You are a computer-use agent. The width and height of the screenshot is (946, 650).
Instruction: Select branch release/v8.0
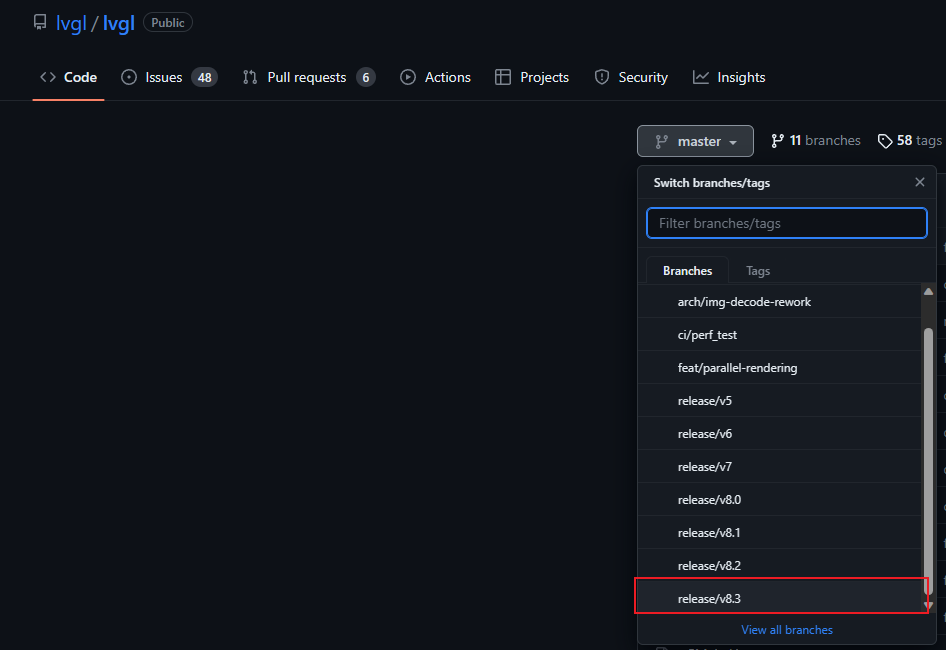coord(779,500)
